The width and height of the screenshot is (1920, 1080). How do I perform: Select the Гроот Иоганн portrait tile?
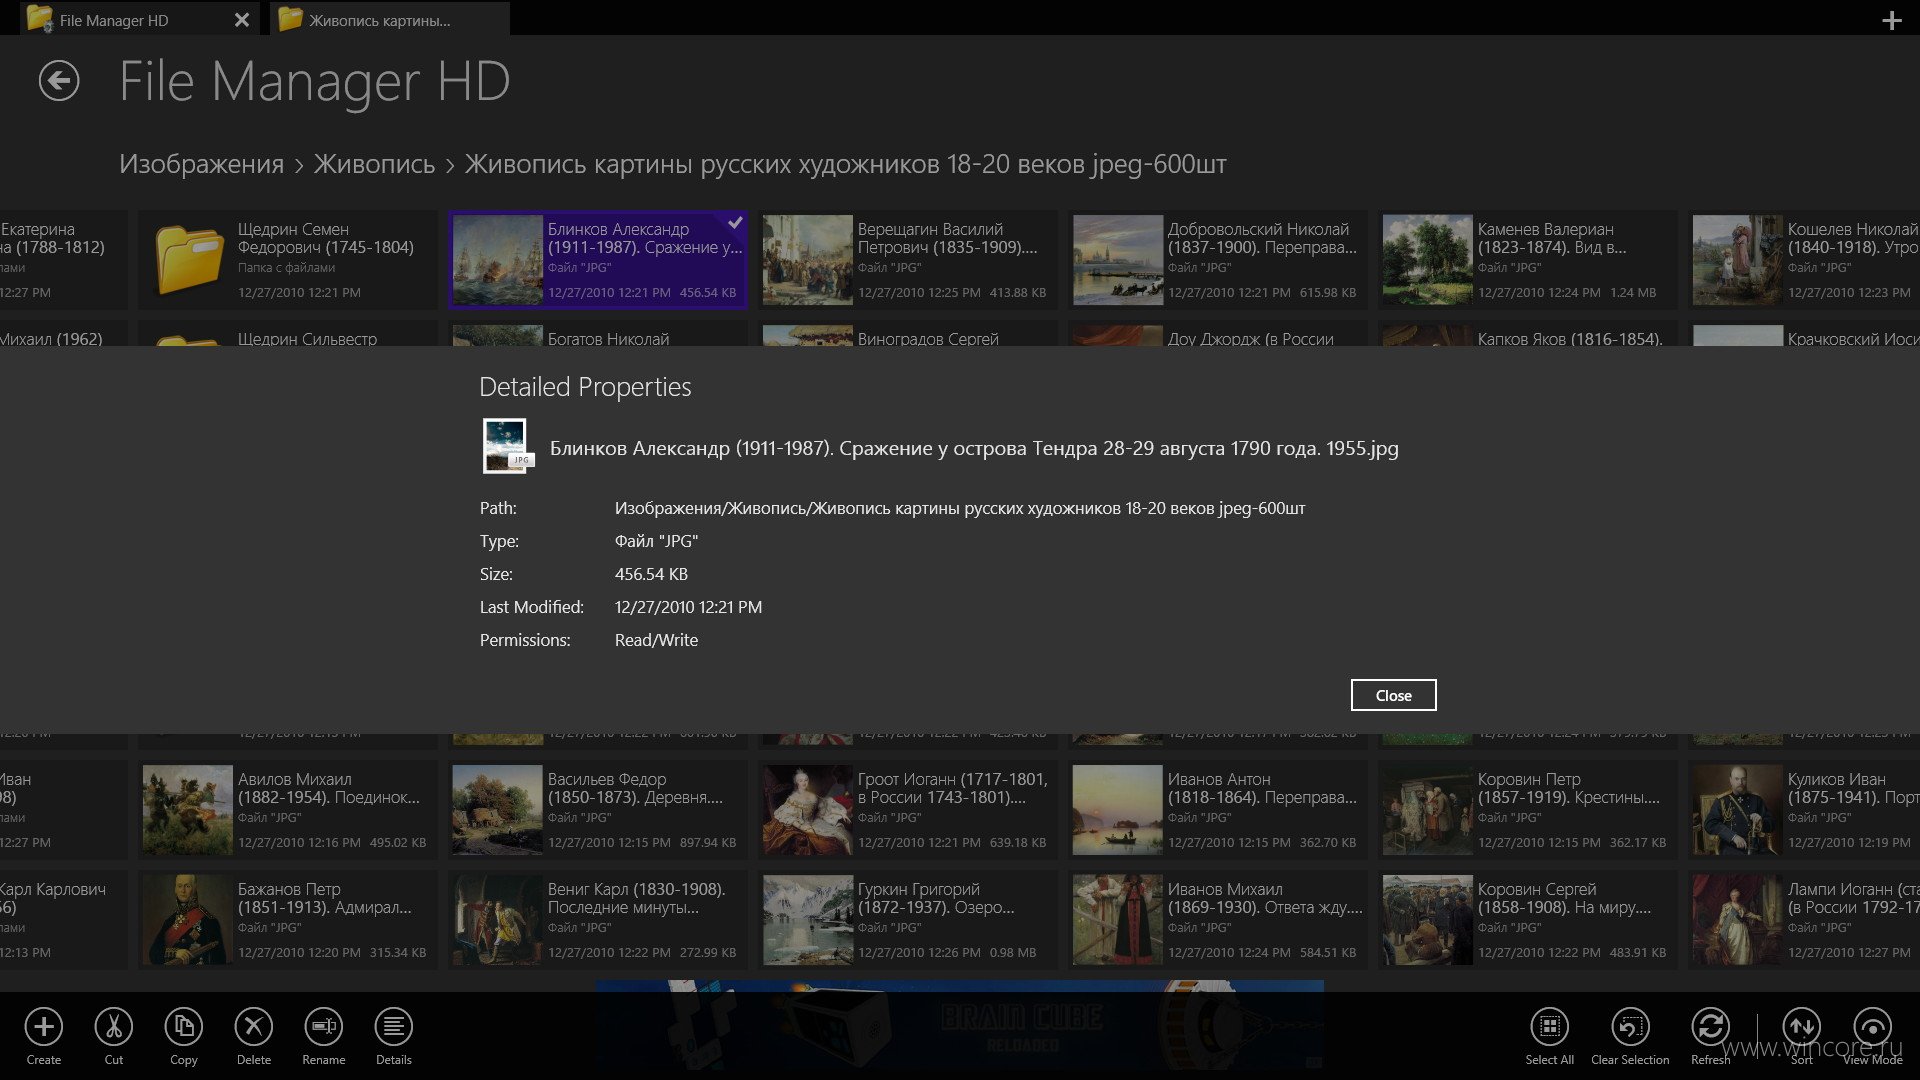908,810
